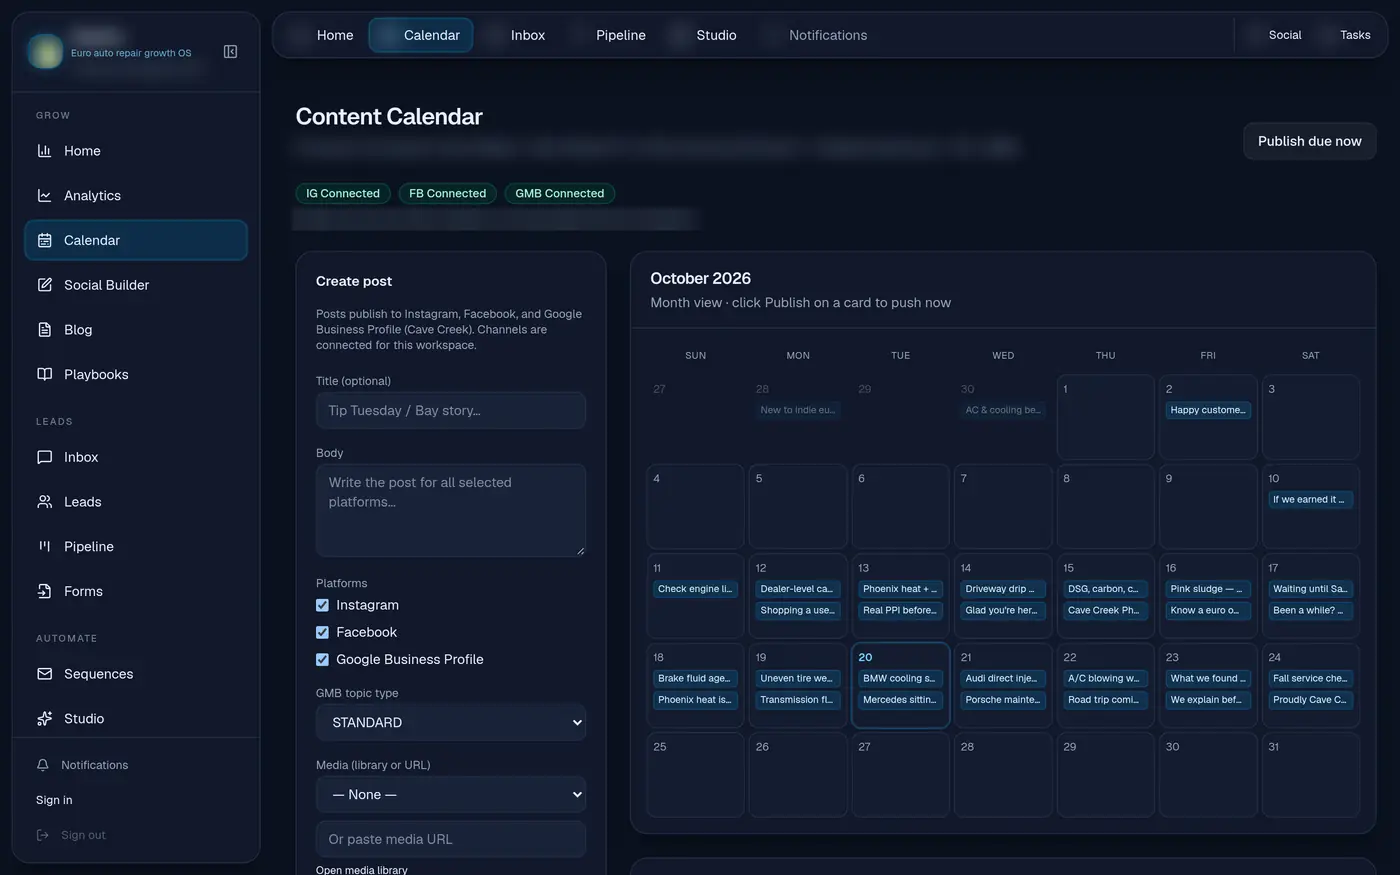Open the "Check engine li…" post card
This screenshot has height=875, width=1400.
[695, 589]
